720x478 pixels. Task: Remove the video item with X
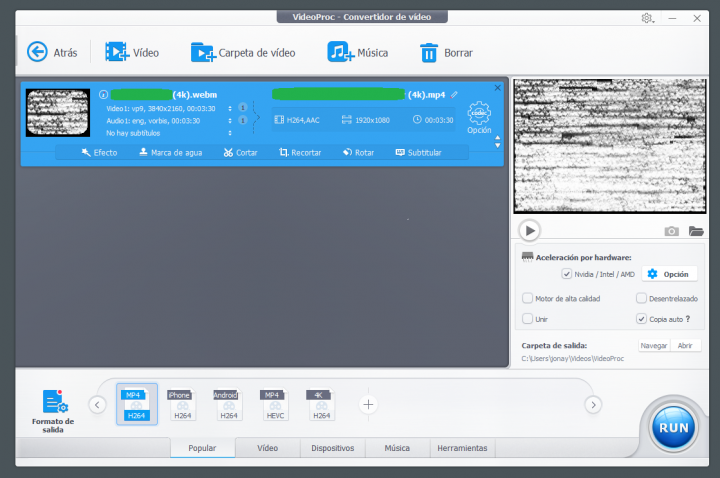tap(497, 88)
